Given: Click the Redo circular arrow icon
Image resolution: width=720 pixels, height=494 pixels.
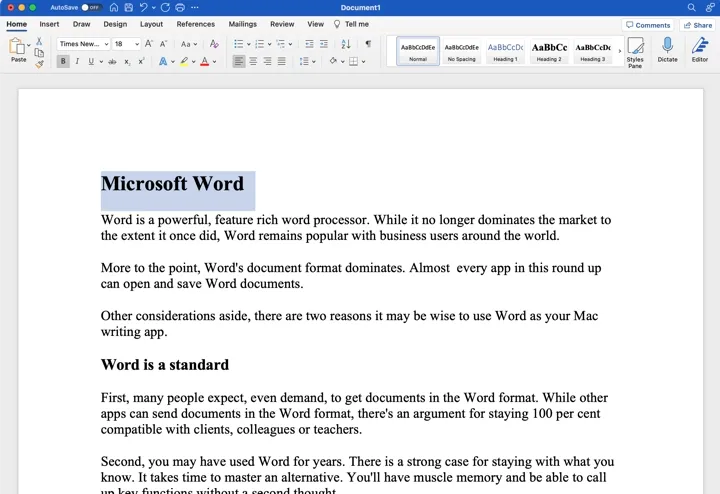Looking at the screenshot, I should (165, 7).
